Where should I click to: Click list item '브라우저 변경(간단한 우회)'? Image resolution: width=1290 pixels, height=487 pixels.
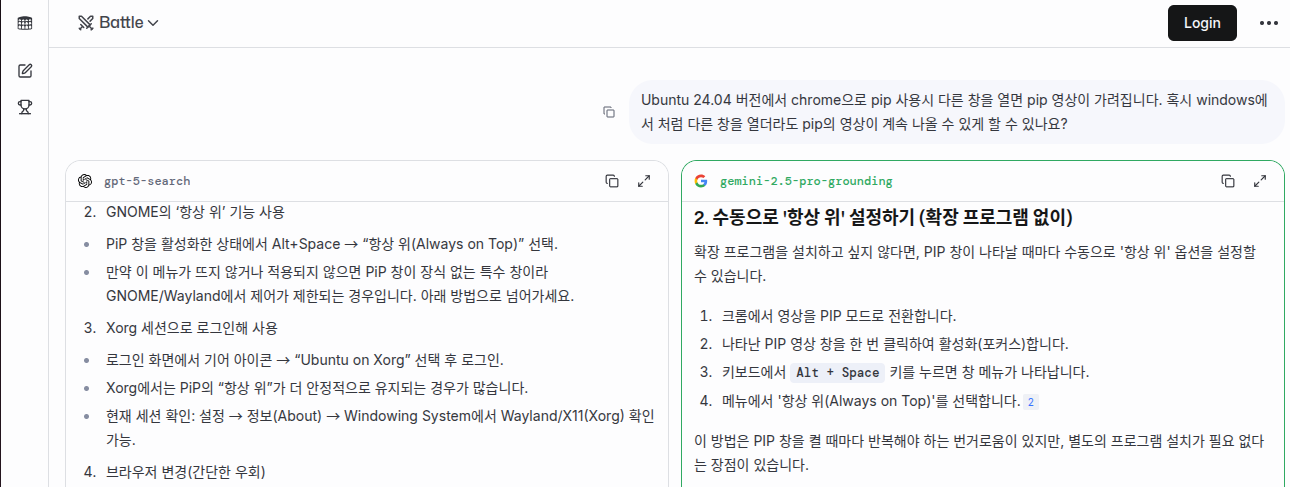186,471
